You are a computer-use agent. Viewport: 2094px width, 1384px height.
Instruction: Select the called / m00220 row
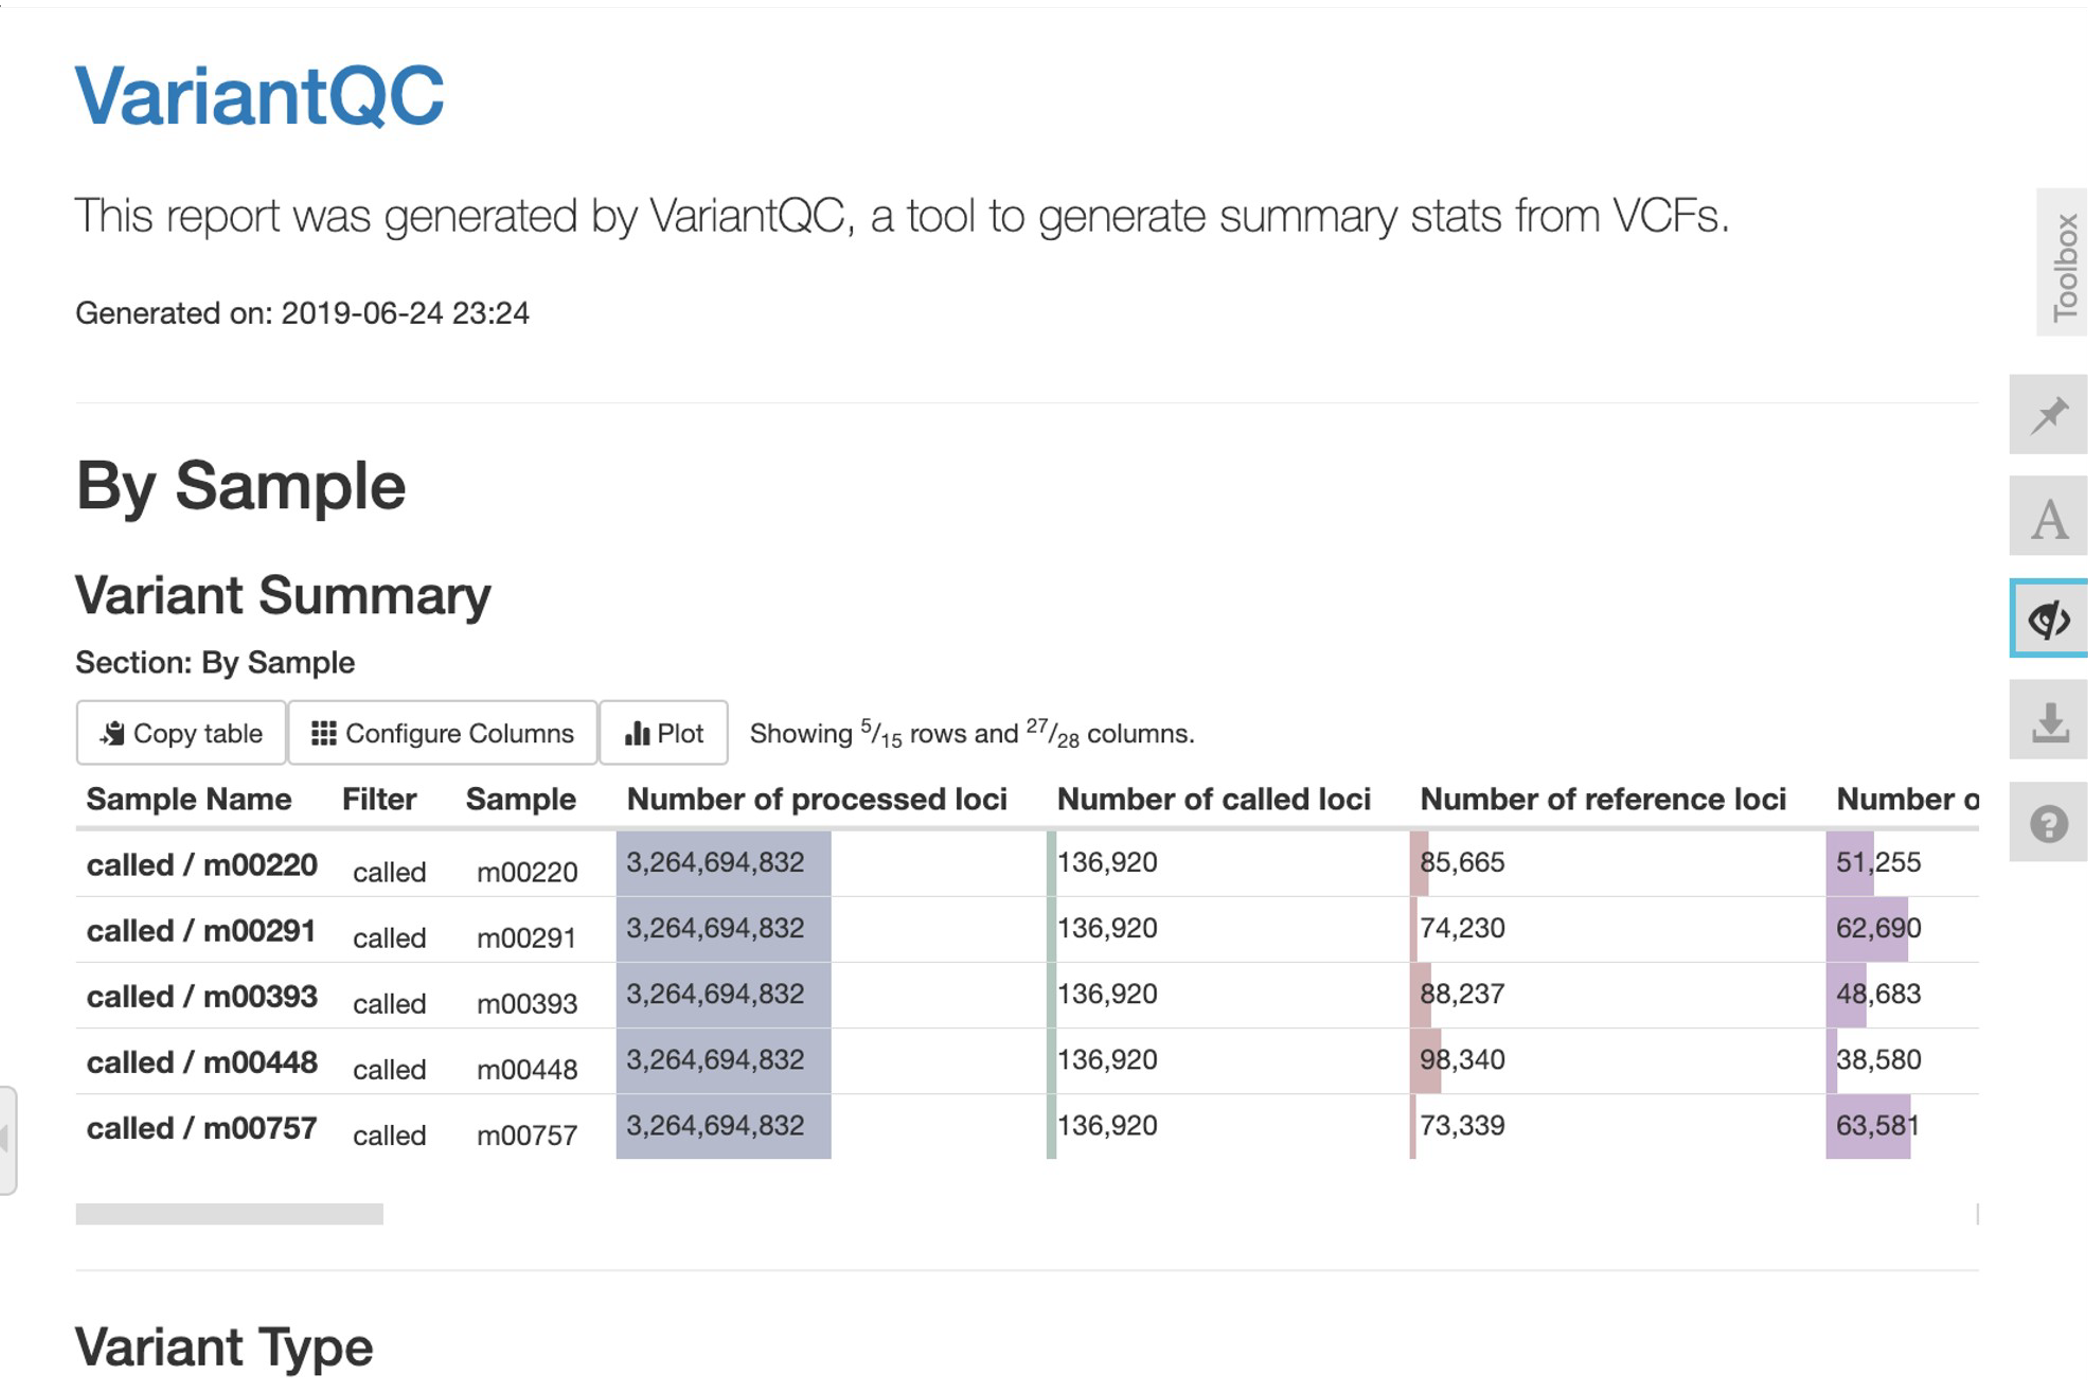point(202,865)
